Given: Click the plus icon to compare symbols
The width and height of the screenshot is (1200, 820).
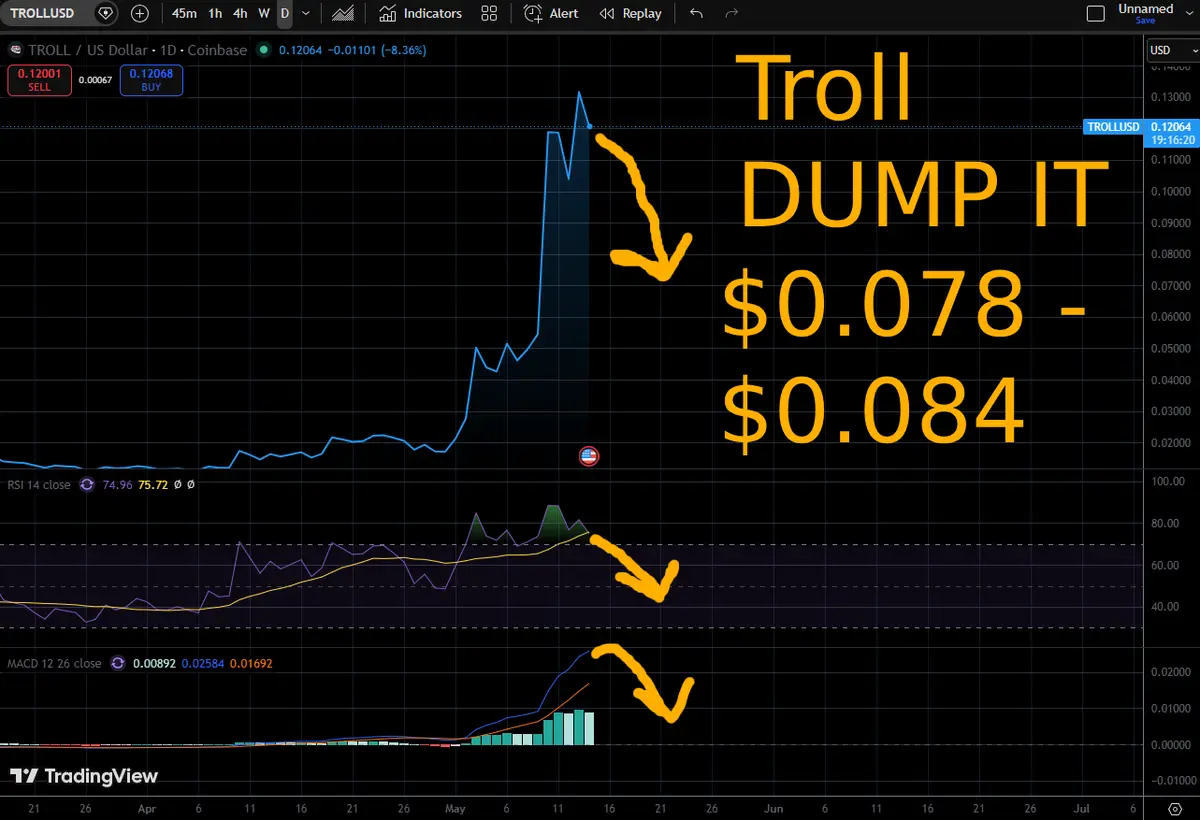Looking at the screenshot, I should (140, 14).
